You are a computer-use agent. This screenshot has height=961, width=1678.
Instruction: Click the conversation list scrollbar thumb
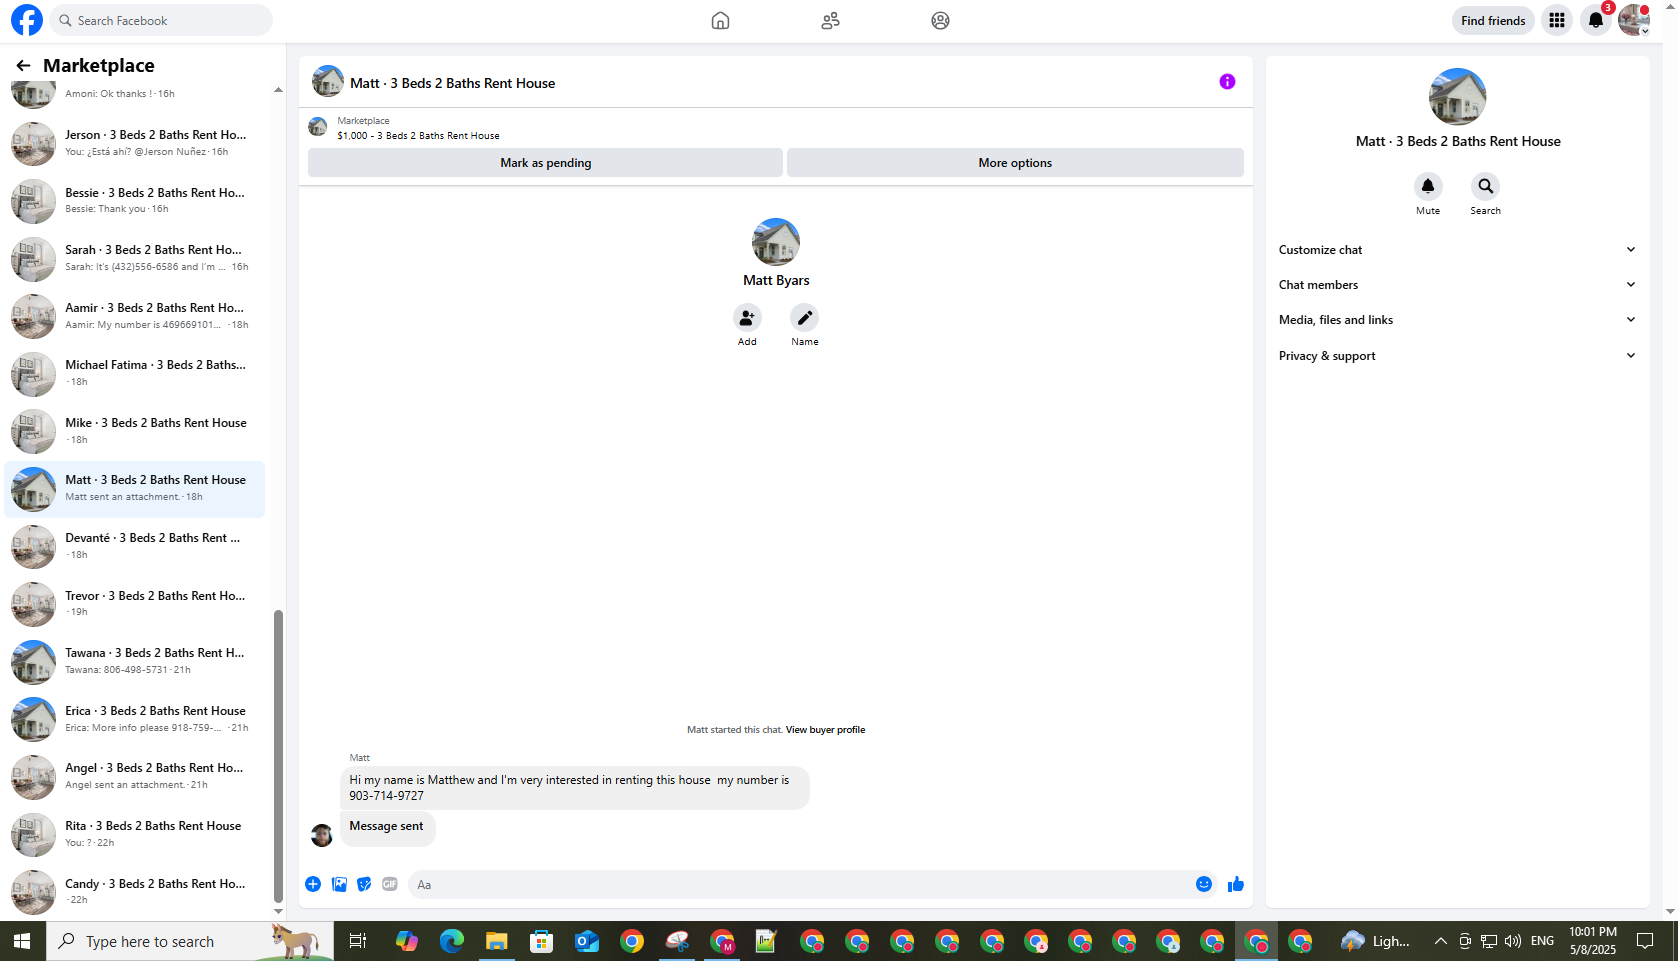tap(278, 756)
